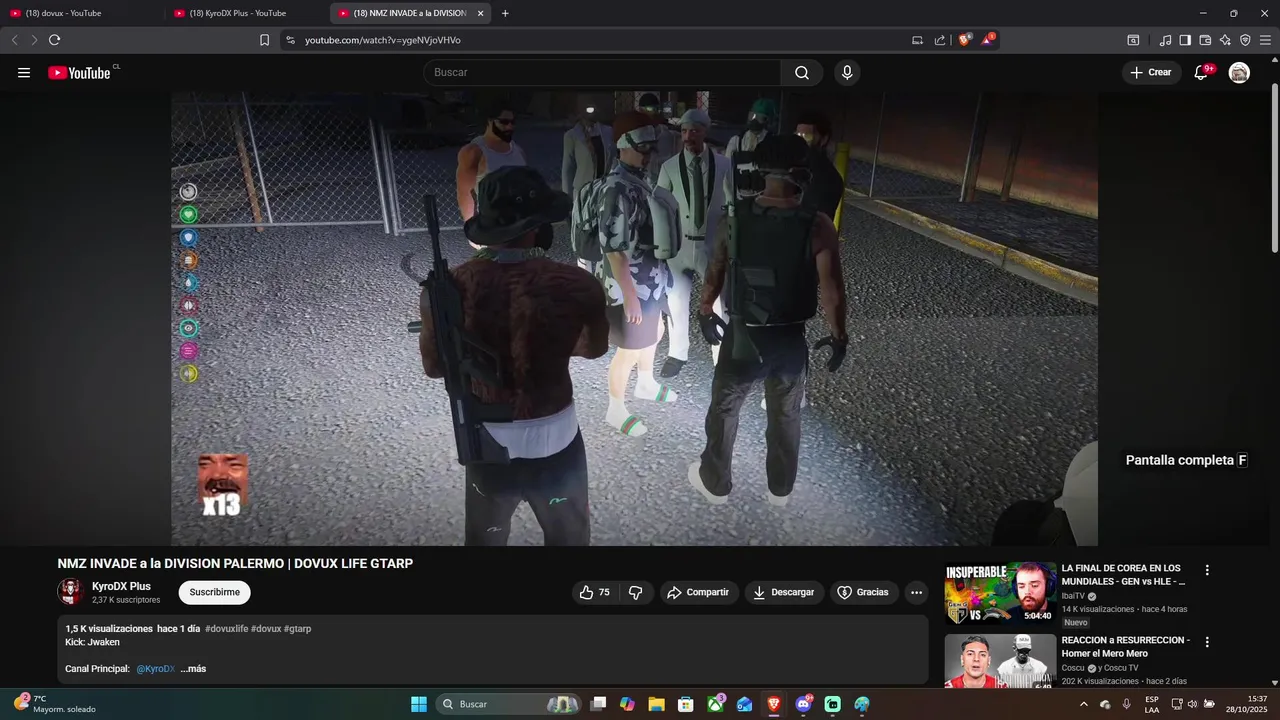Reload the page in the browser
The width and height of the screenshot is (1280, 720).
pos(54,40)
